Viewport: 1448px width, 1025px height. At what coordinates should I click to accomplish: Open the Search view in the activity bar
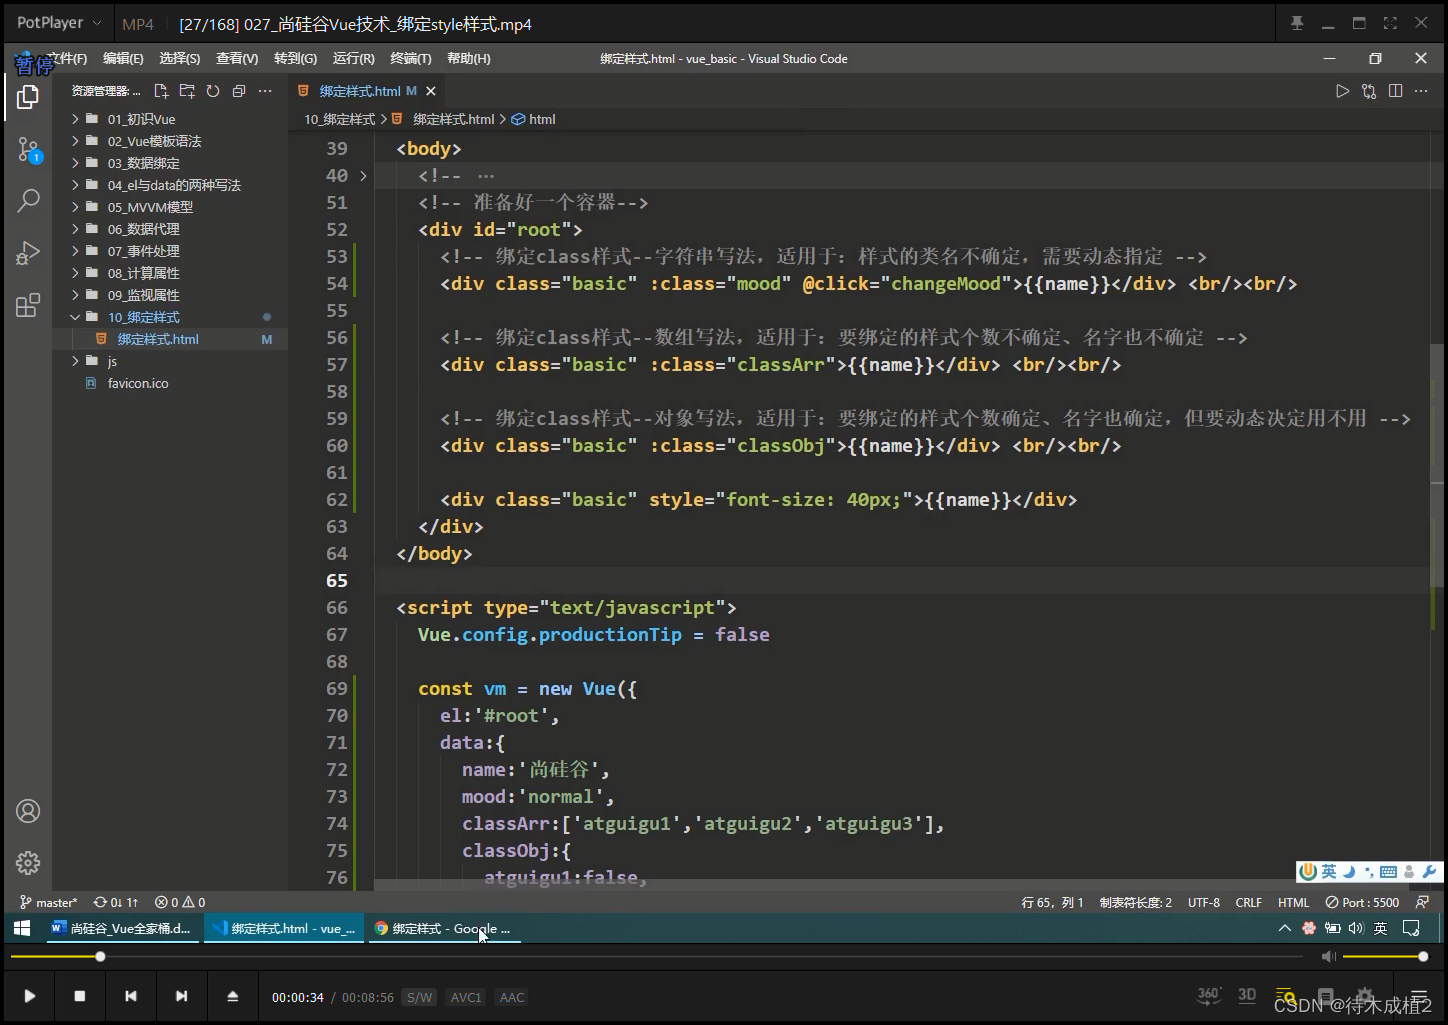tap(28, 201)
